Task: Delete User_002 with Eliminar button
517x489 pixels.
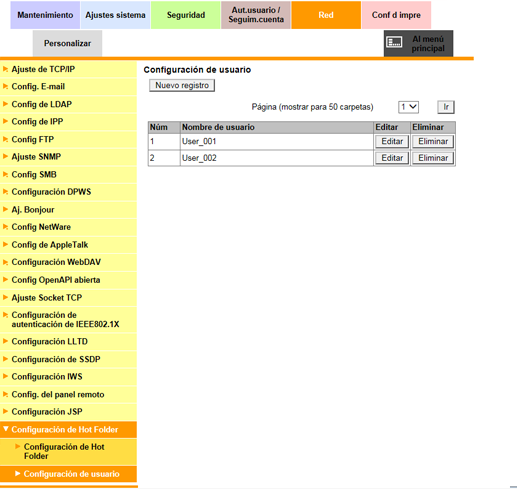Action: pos(433,158)
